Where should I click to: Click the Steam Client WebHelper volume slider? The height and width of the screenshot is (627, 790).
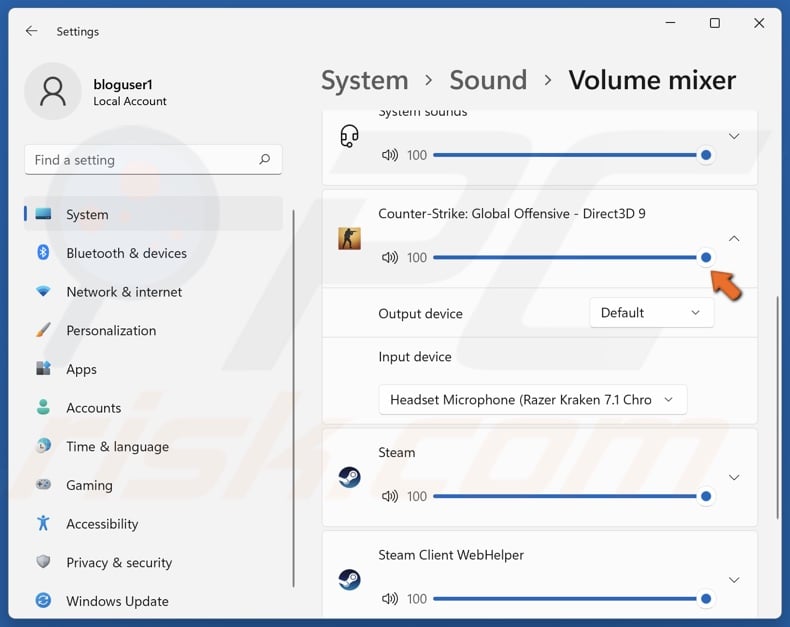coord(572,599)
